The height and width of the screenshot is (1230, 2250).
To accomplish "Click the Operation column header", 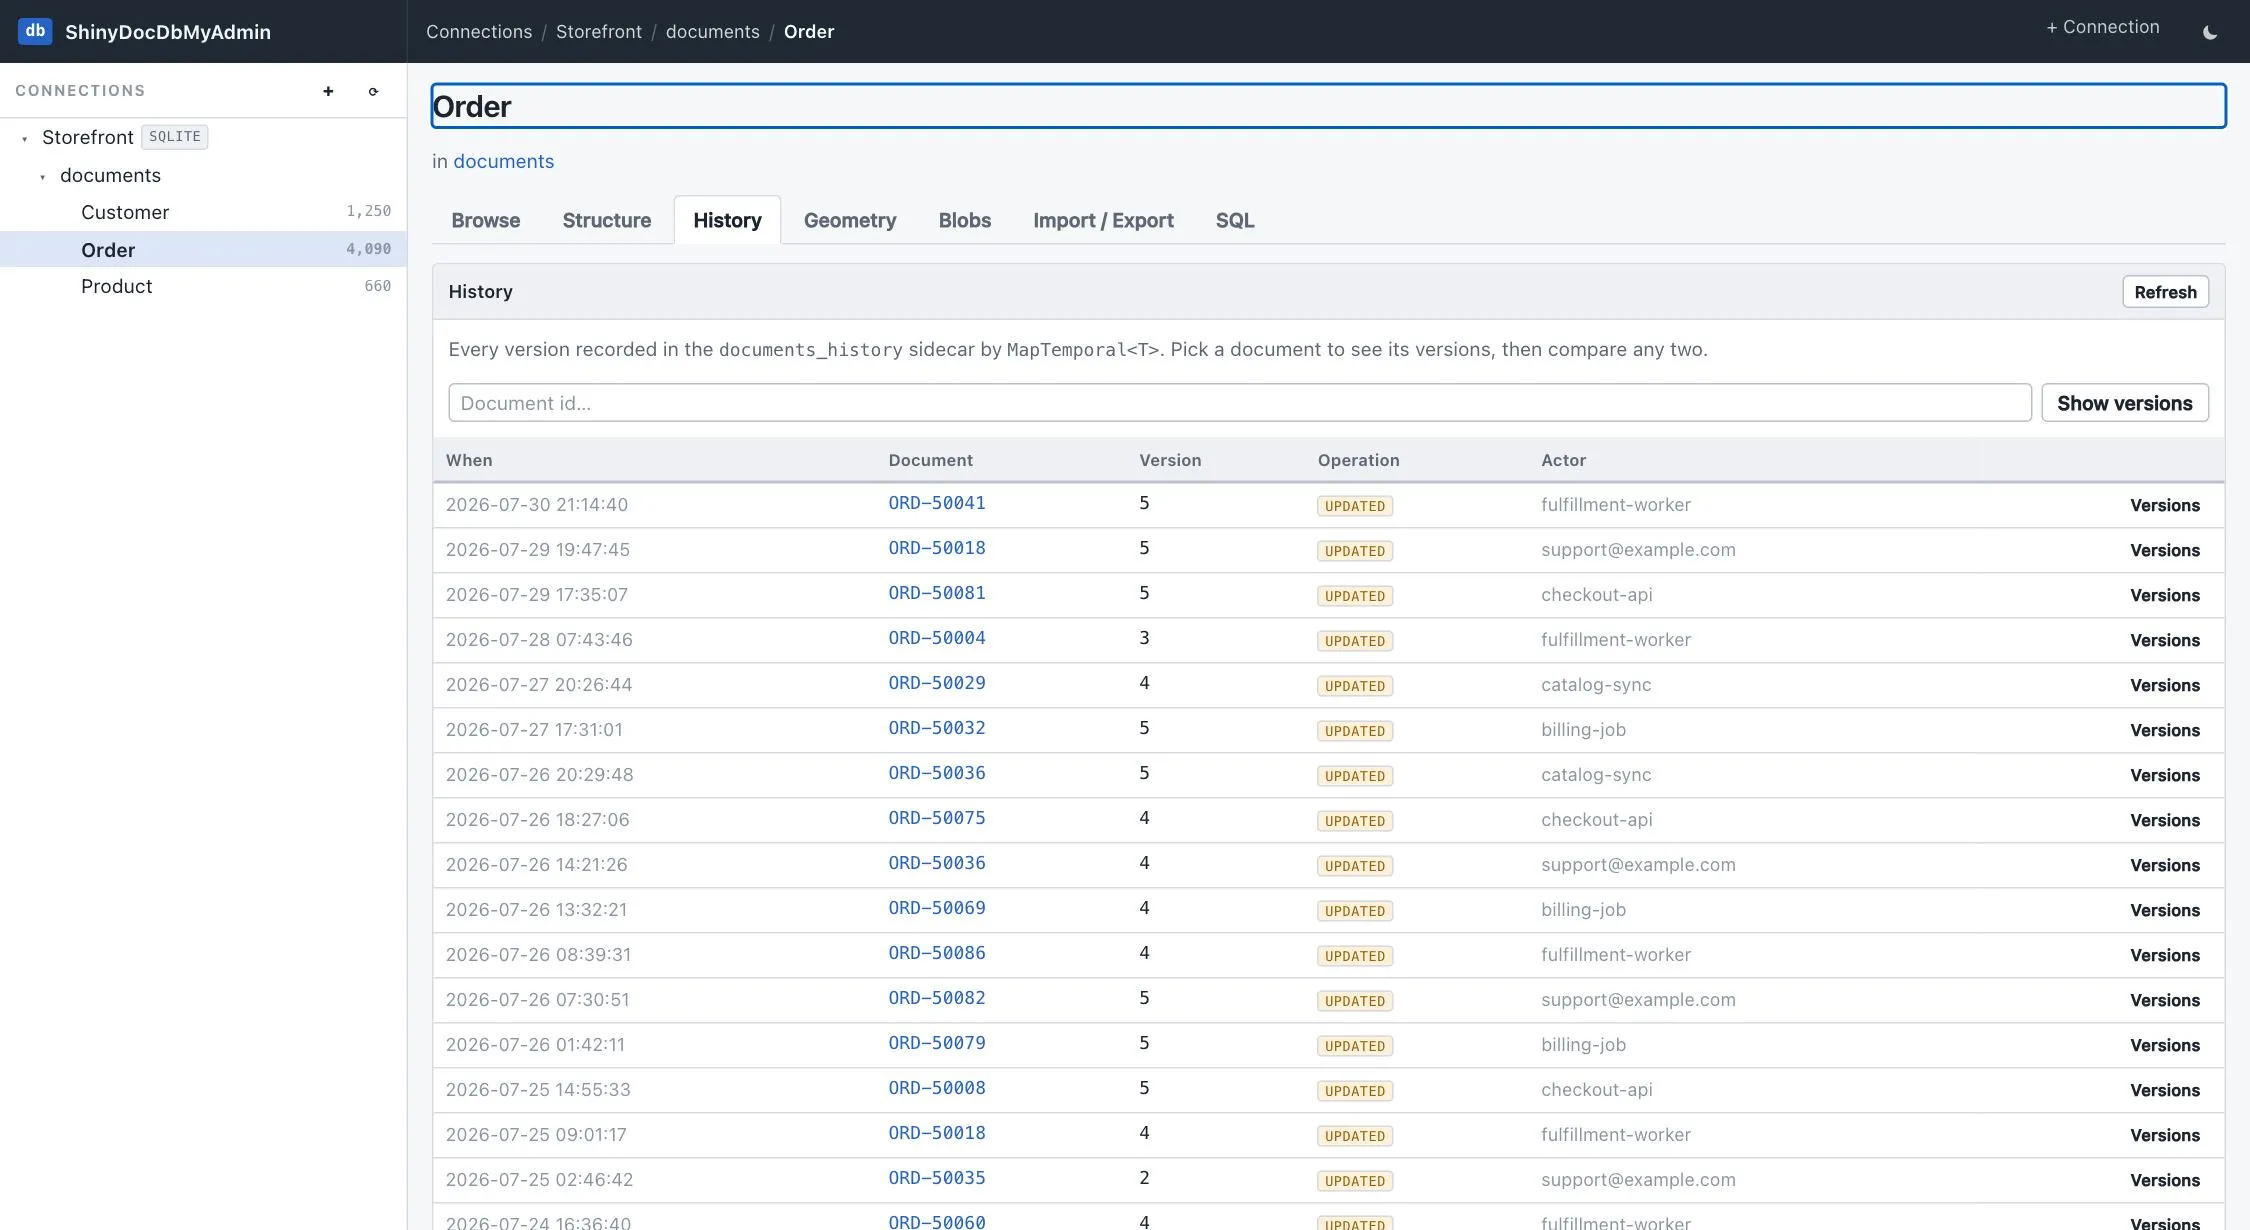I will point(1358,460).
